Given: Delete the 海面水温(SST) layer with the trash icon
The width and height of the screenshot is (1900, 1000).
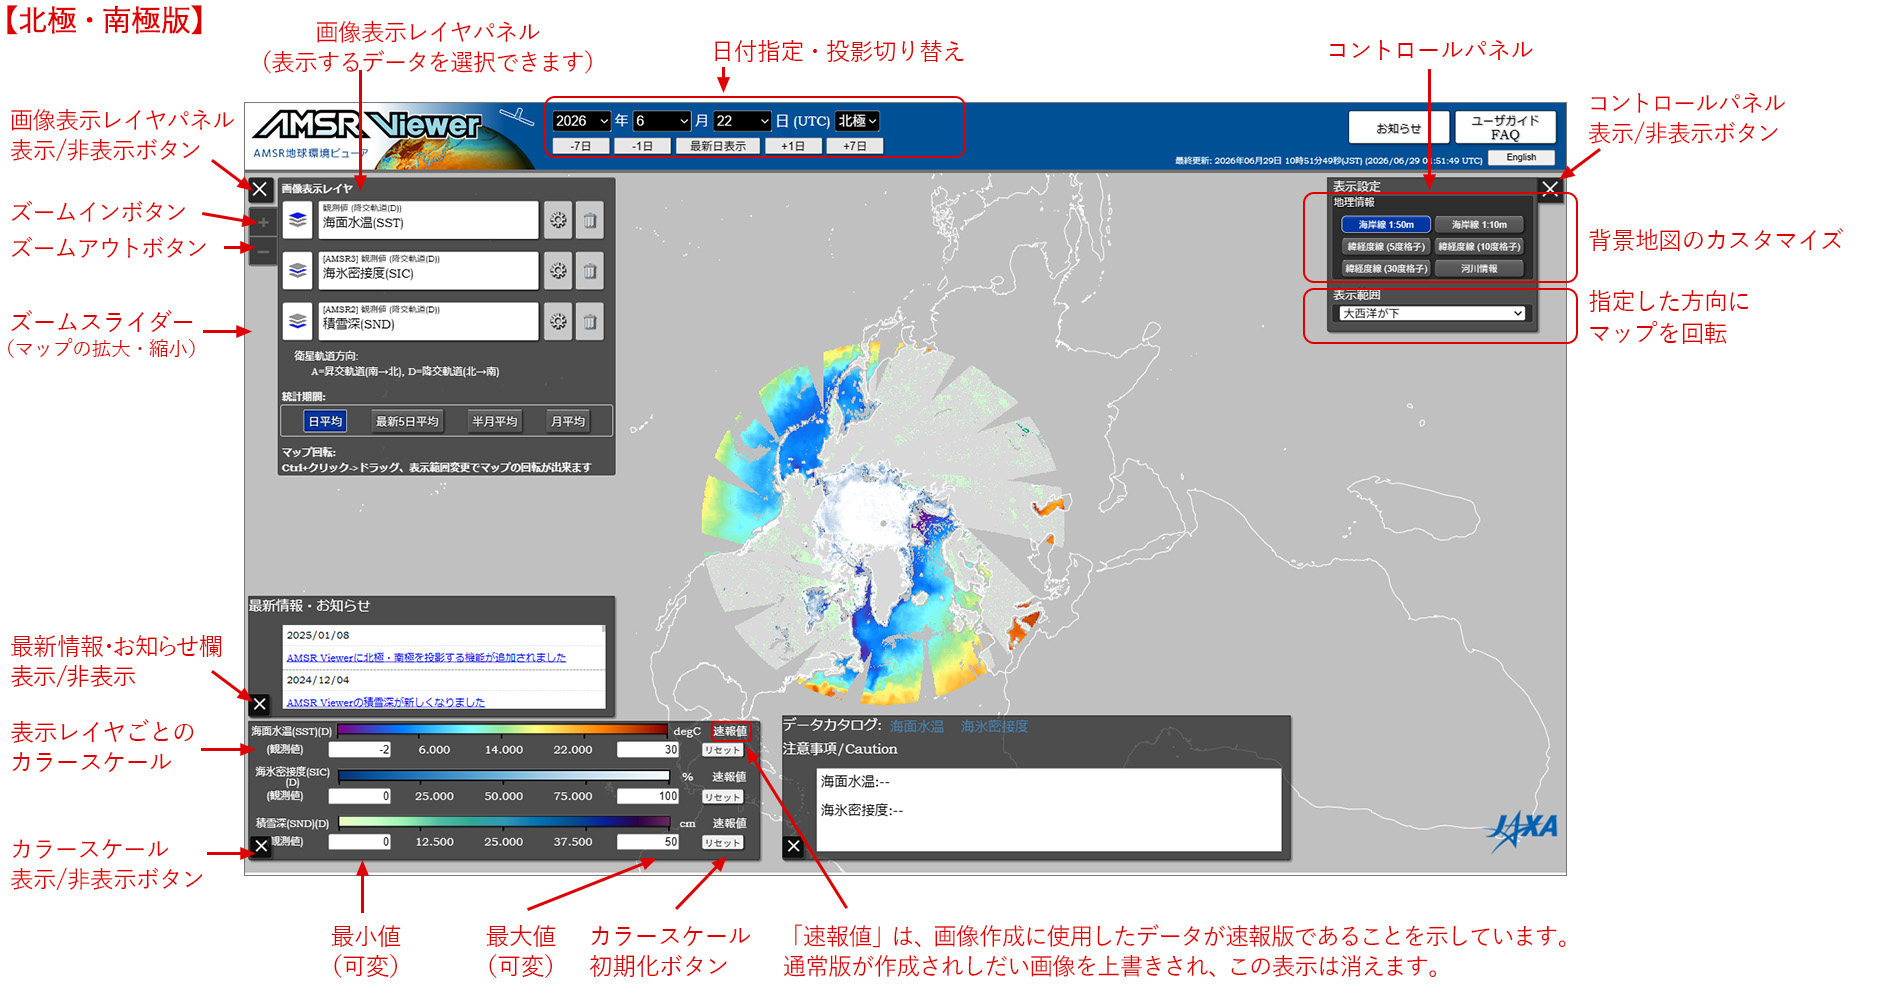Looking at the screenshot, I should pos(590,220).
